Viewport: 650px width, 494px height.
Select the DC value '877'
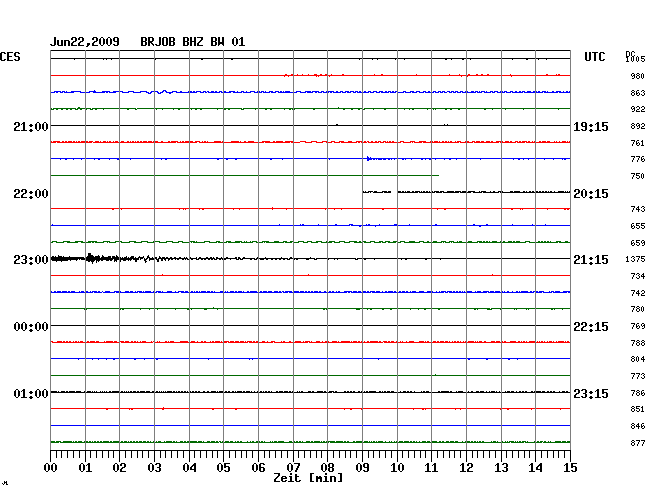638,443
